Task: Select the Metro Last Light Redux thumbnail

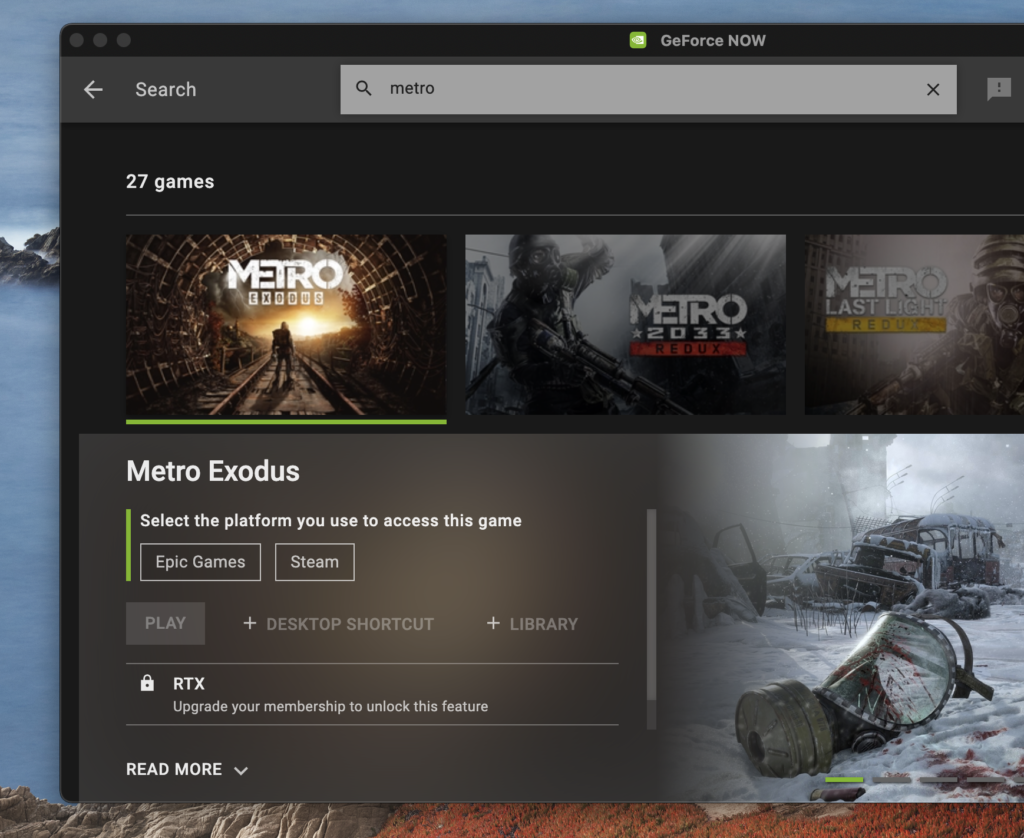Action: (914, 325)
